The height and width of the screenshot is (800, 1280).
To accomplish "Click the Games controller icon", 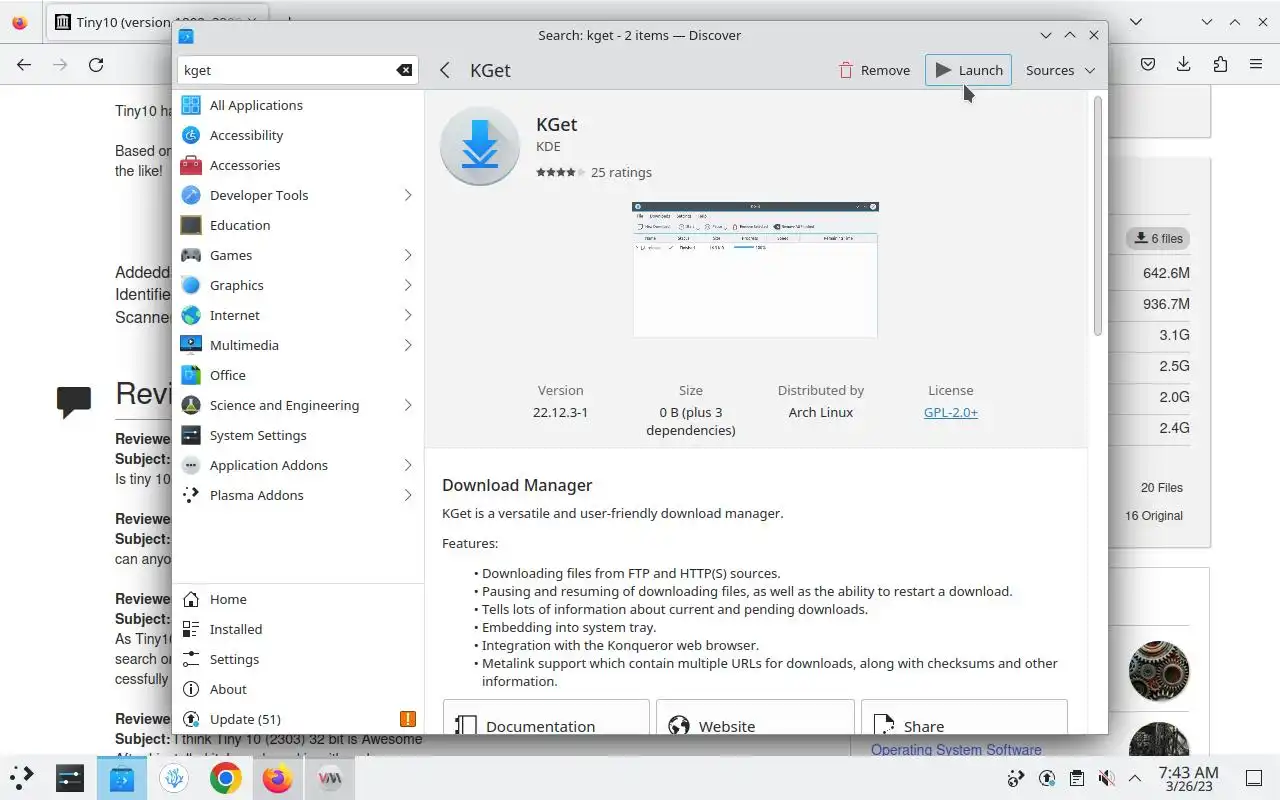I will point(191,255).
